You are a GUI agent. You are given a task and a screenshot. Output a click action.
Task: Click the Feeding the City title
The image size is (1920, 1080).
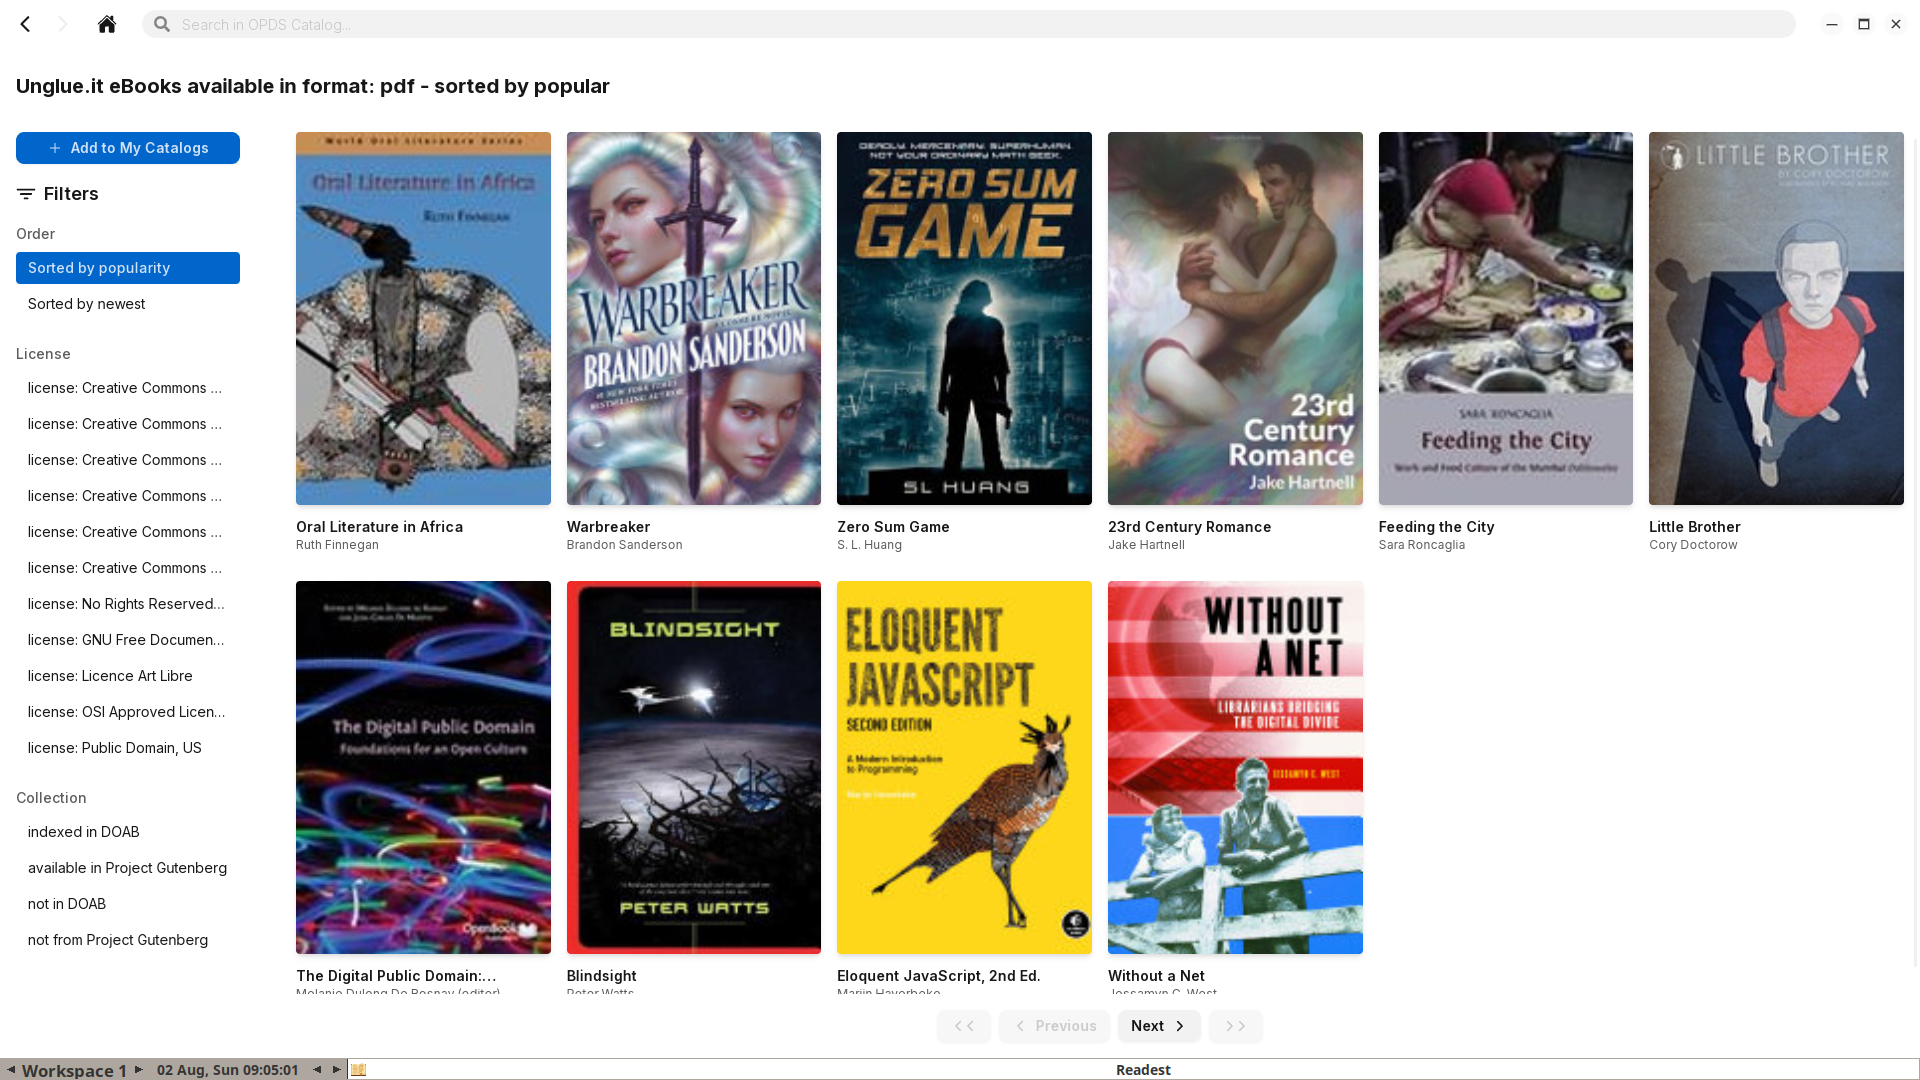click(x=1436, y=527)
